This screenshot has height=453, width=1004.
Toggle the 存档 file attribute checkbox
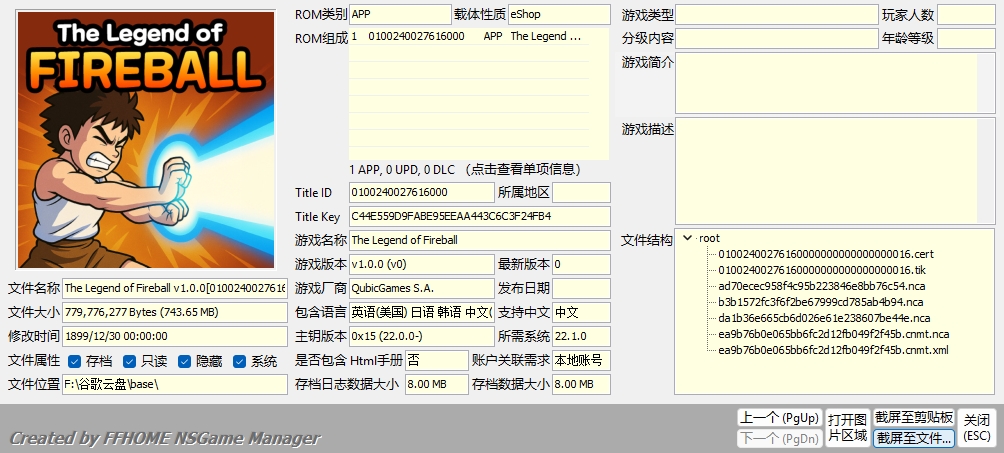[x=74, y=361]
